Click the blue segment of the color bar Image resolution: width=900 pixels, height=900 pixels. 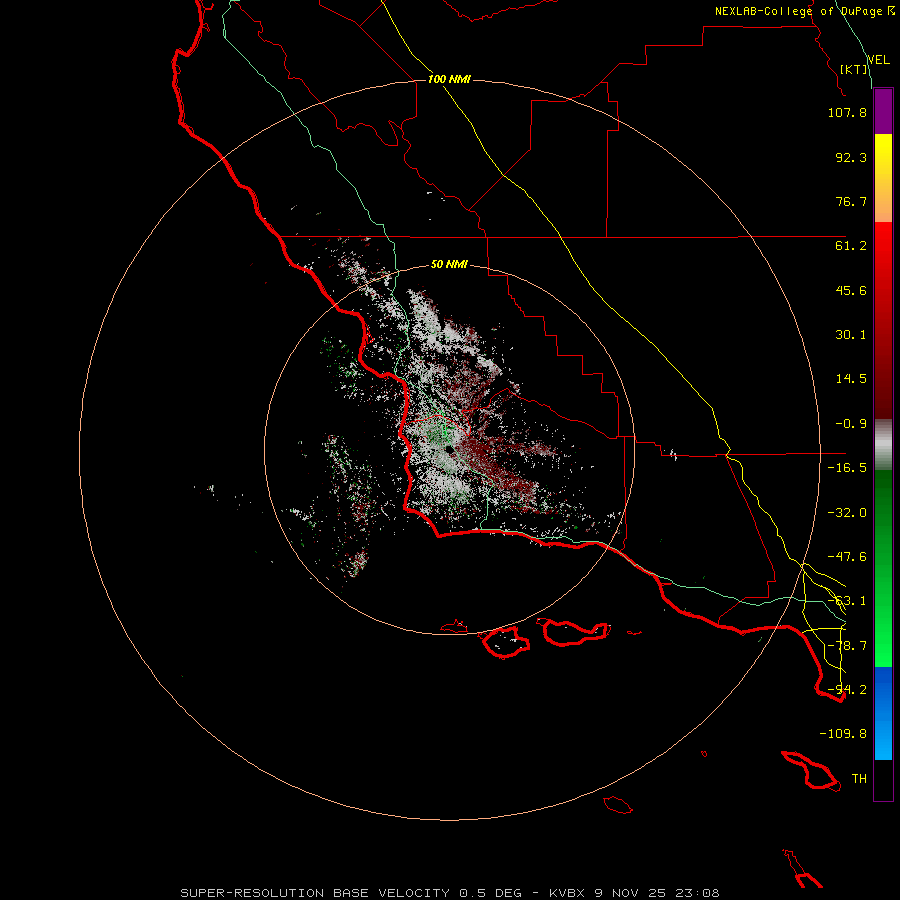pos(883,713)
